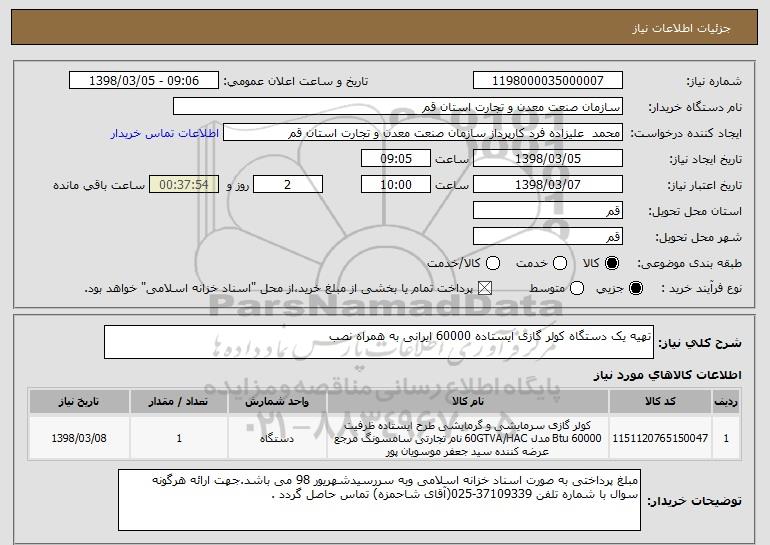Click the کد کالا column header
The image size is (770, 545).
(x=660, y=402)
